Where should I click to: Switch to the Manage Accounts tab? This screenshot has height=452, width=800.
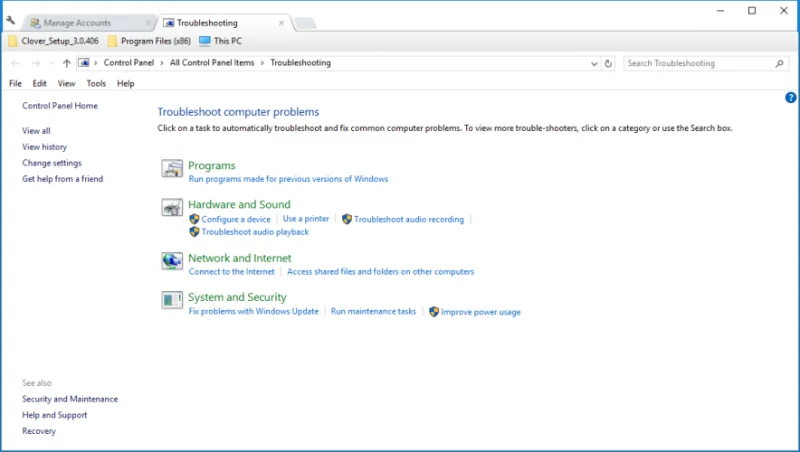pos(87,23)
